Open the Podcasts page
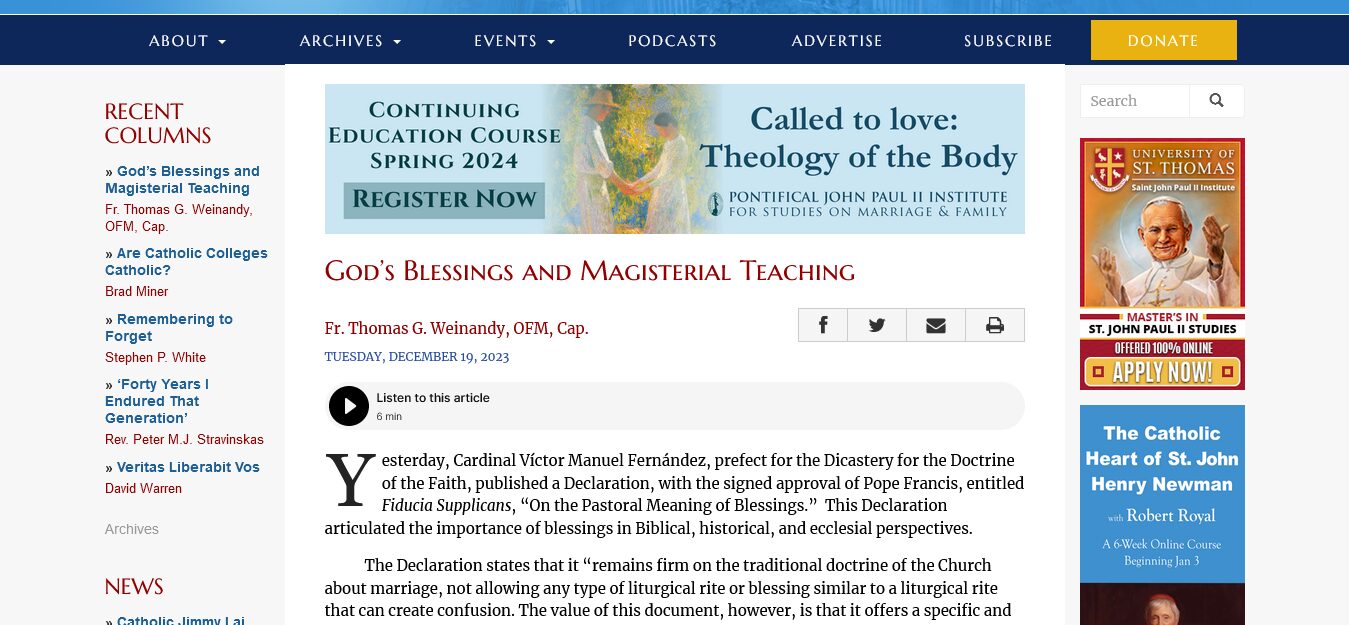Screen dimensions: 1349x625 tap(672, 41)
